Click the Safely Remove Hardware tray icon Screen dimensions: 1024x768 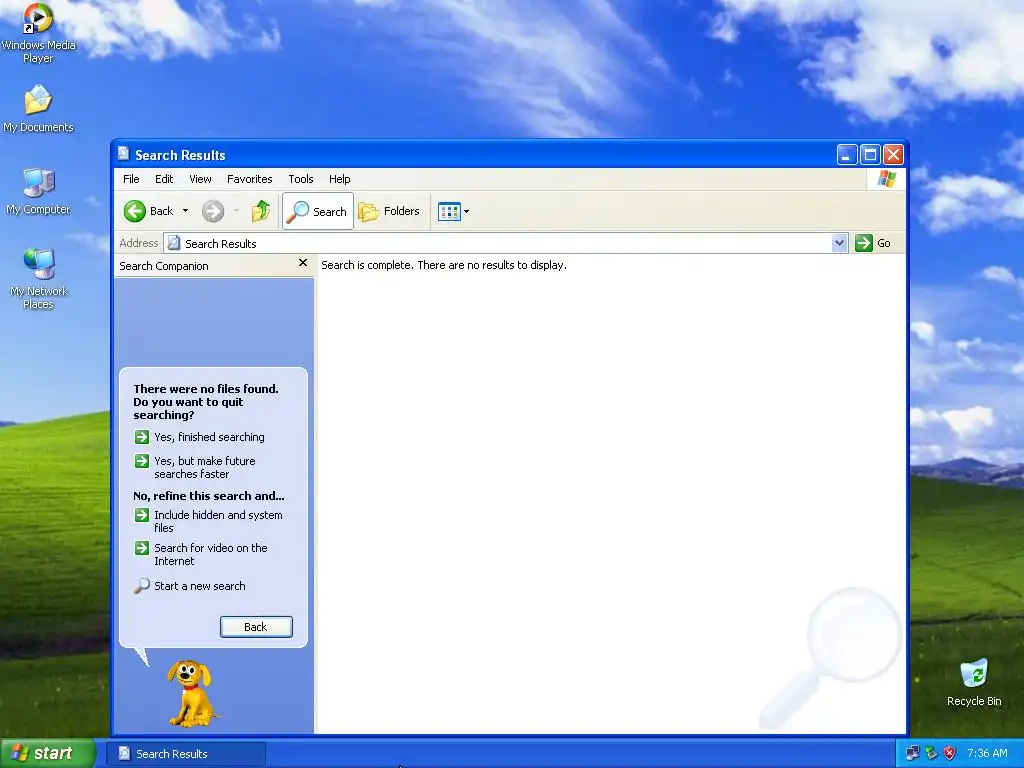pyautogui.click(x=931, y=753)
